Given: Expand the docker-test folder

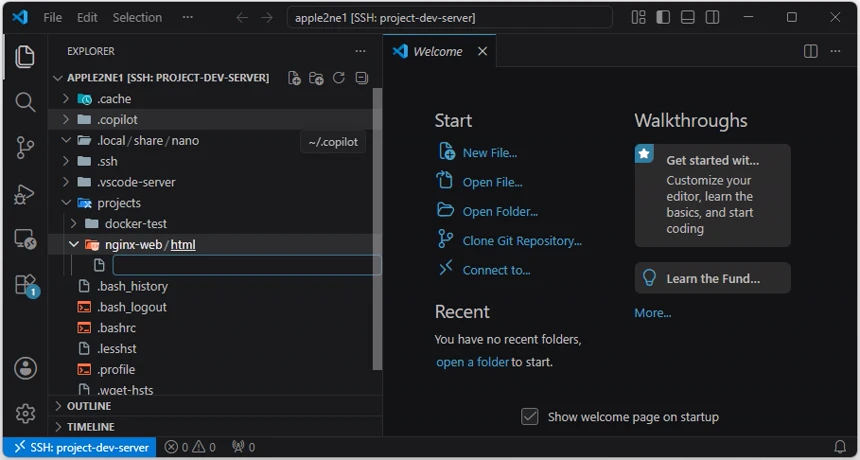Looking at the screenshot, I should [x=73, y=224].
